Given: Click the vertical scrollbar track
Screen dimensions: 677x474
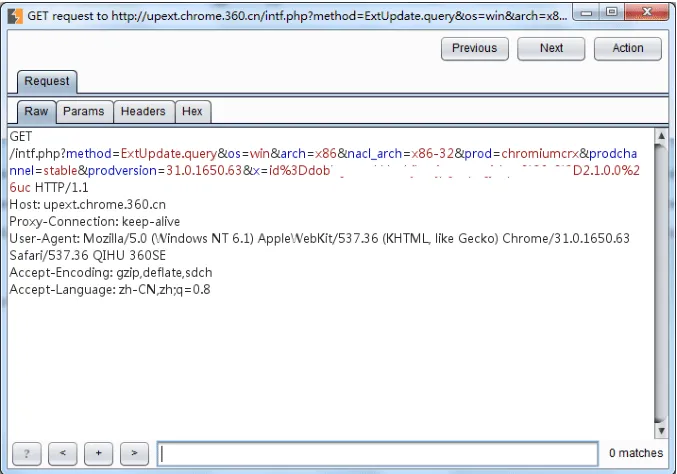Looking at the screenshot, I should click(661, 283).
